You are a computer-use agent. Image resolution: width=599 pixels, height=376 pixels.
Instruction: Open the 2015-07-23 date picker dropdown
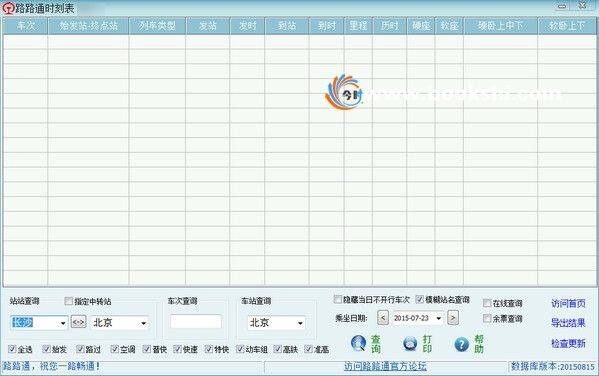[439, 318]
